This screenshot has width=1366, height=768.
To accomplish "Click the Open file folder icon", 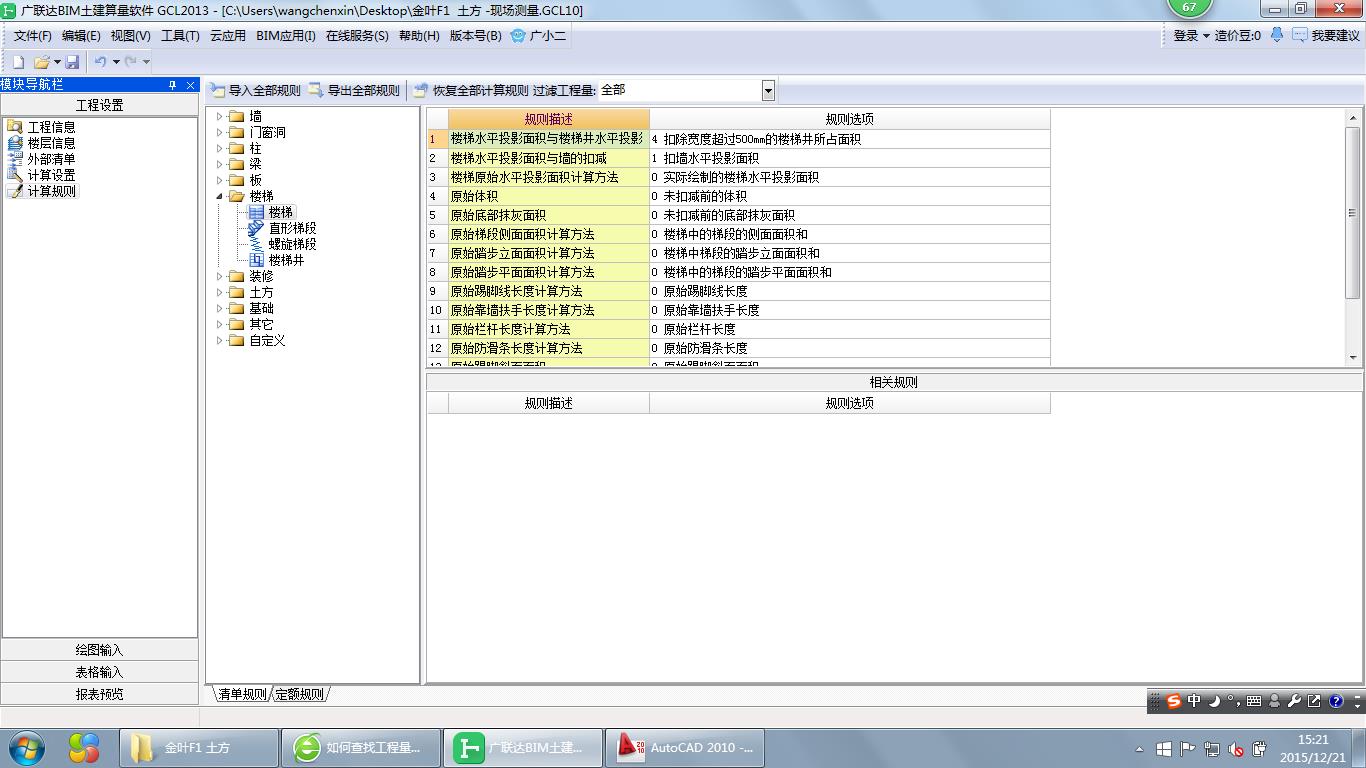I will click(42, 62).
